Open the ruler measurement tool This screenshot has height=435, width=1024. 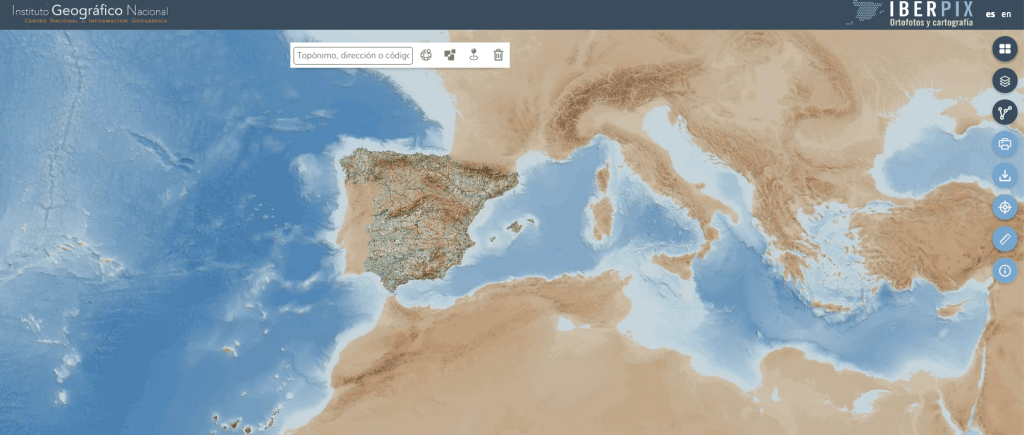[1005, 239]
